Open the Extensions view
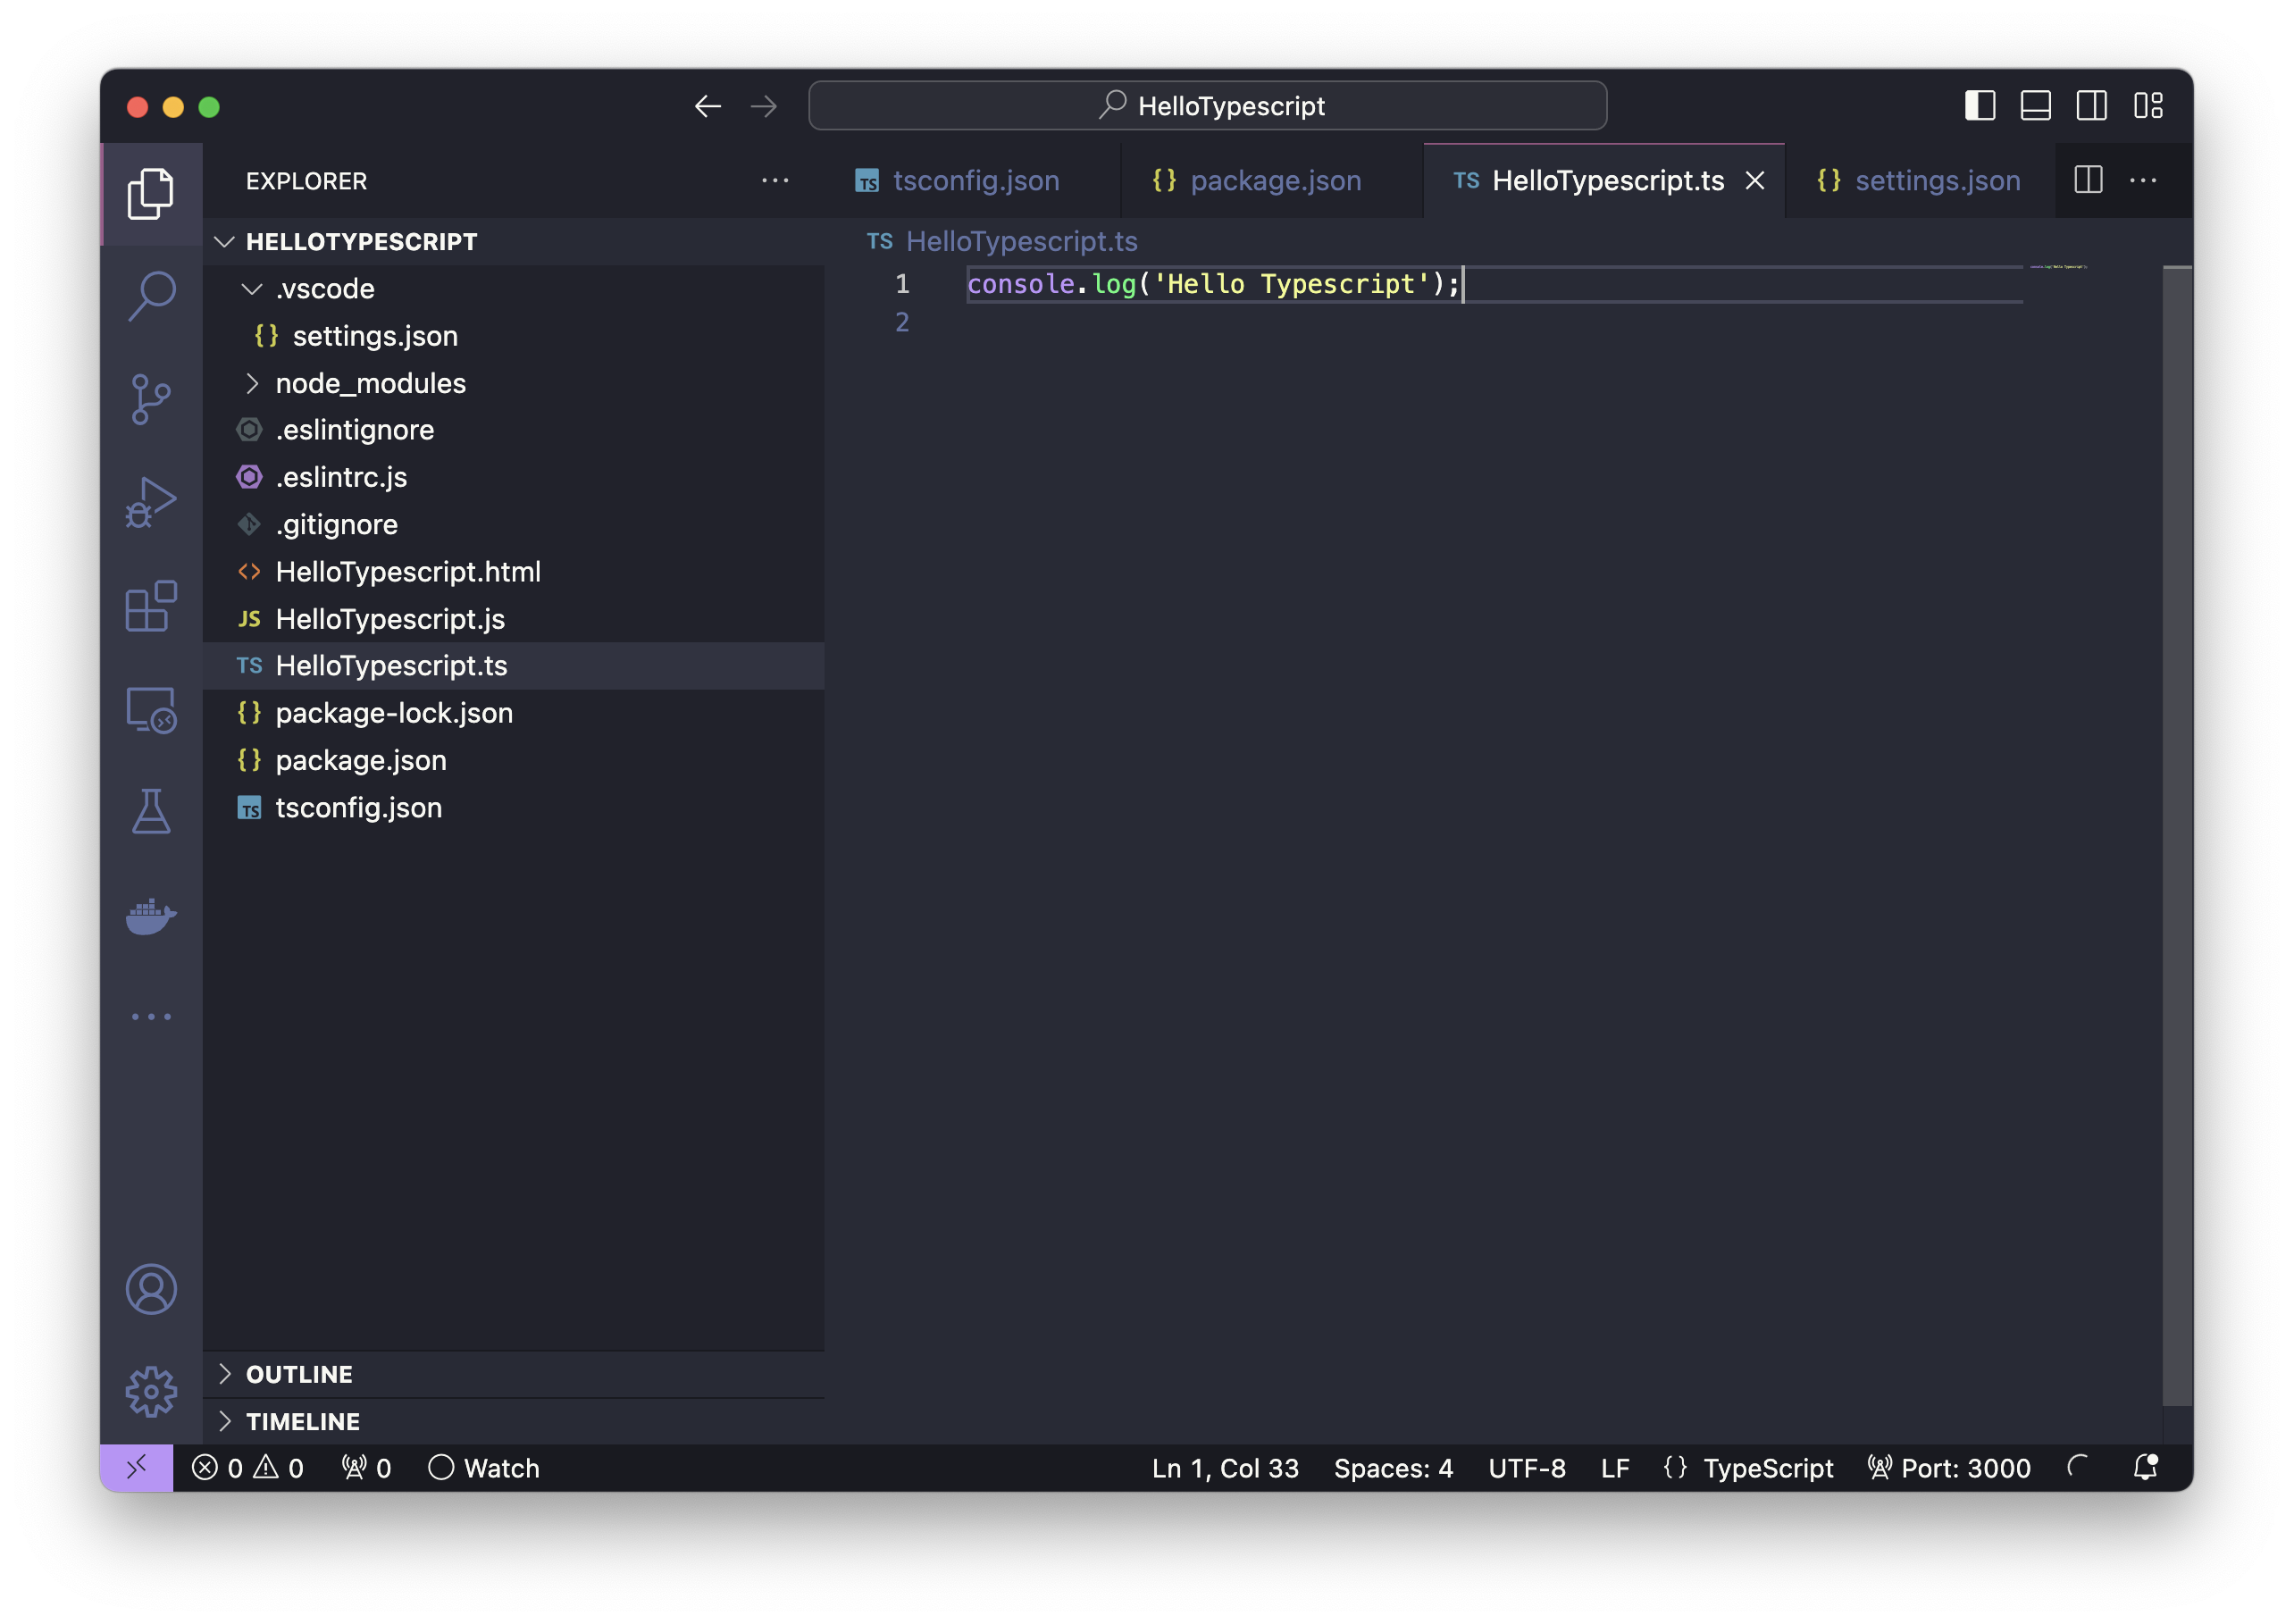The image size is (2294, 1624). pyautogui.click(x=151, y=605)
